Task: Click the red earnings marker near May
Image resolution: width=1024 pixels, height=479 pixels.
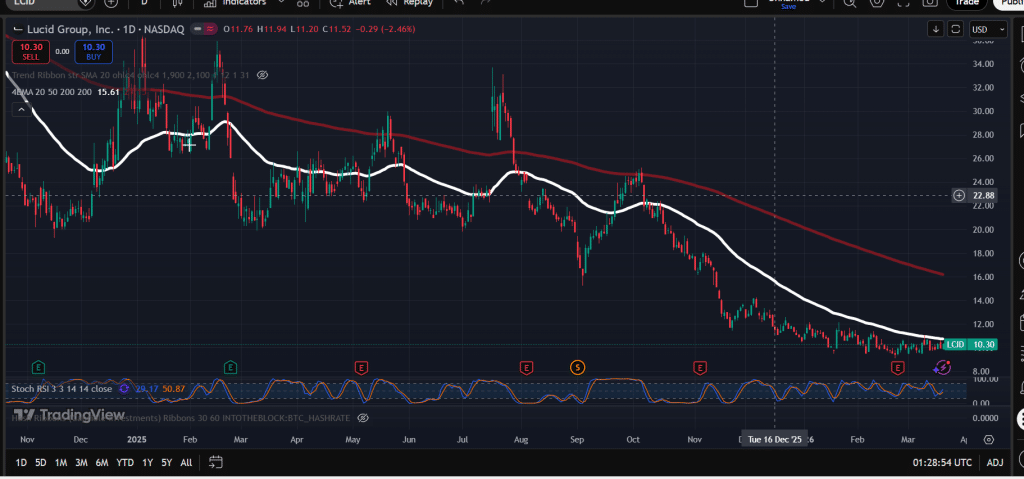Action: (360, 367)
